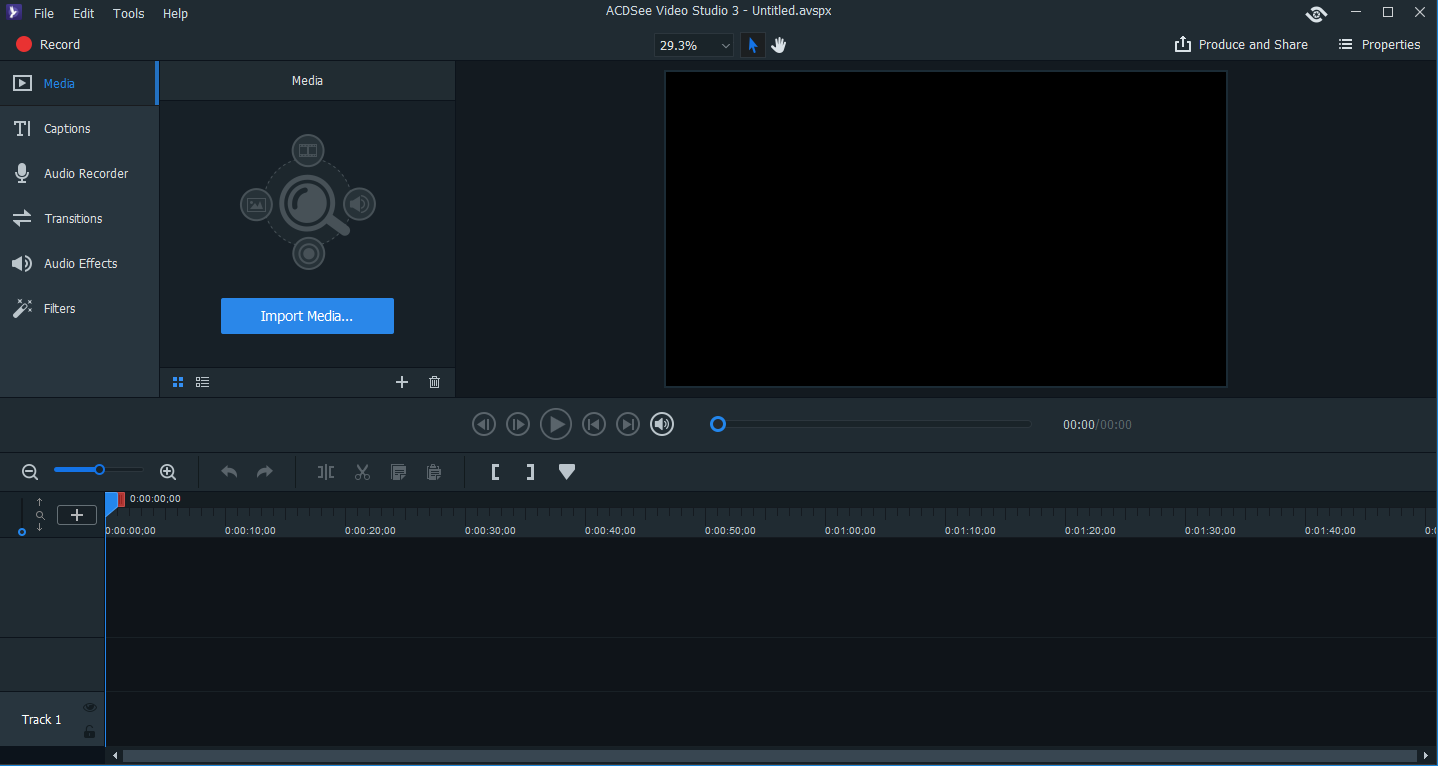Select the hand pan tool

pyautogui.click(x=779, y=45)
